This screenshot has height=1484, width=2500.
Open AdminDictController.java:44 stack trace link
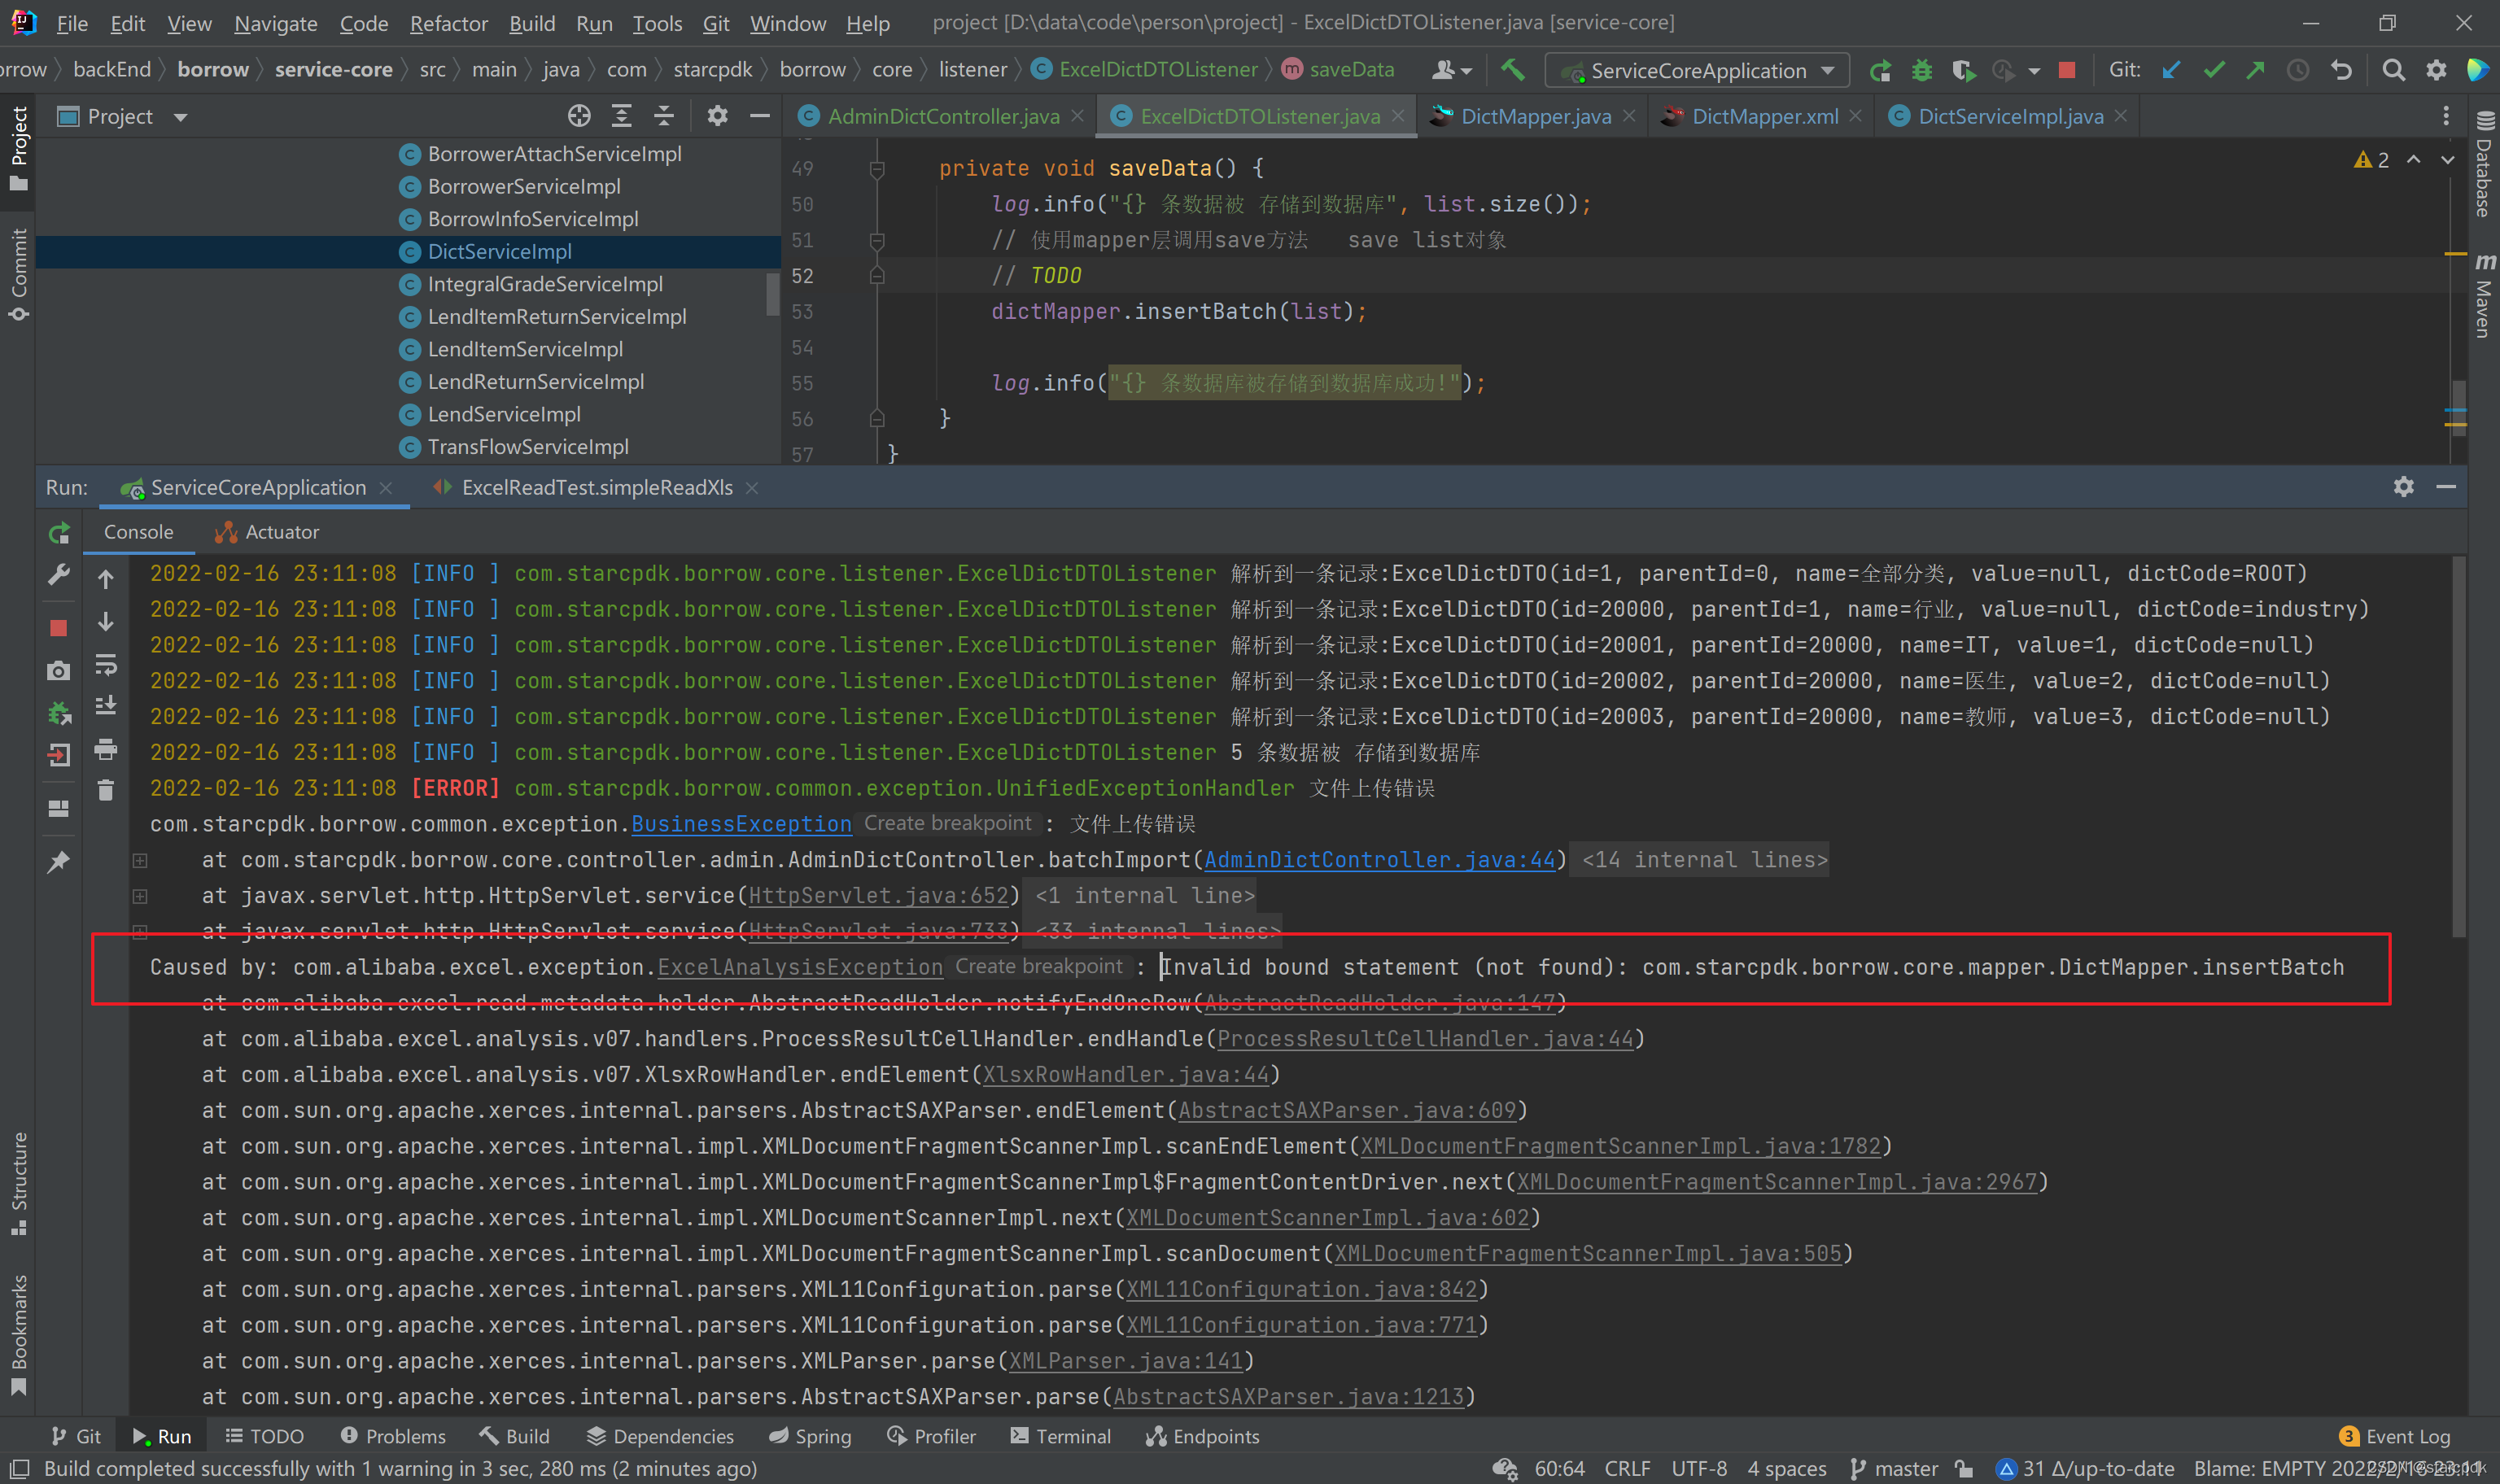(1379, 860)
